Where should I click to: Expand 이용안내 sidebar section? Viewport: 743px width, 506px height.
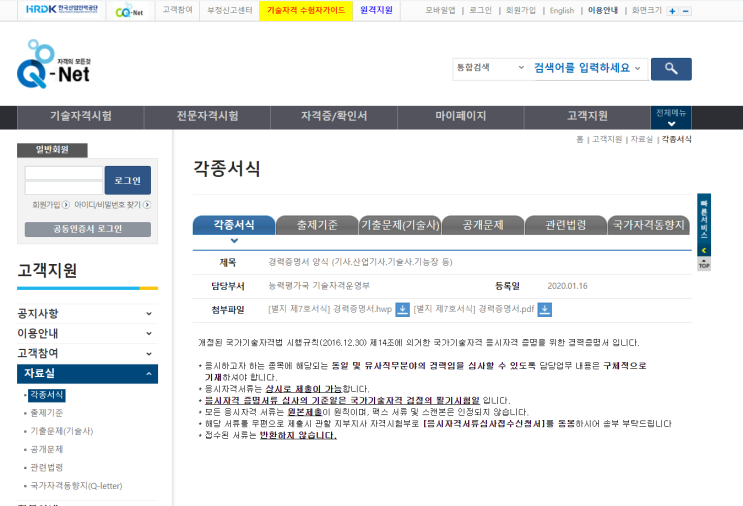tap(87, 333)
